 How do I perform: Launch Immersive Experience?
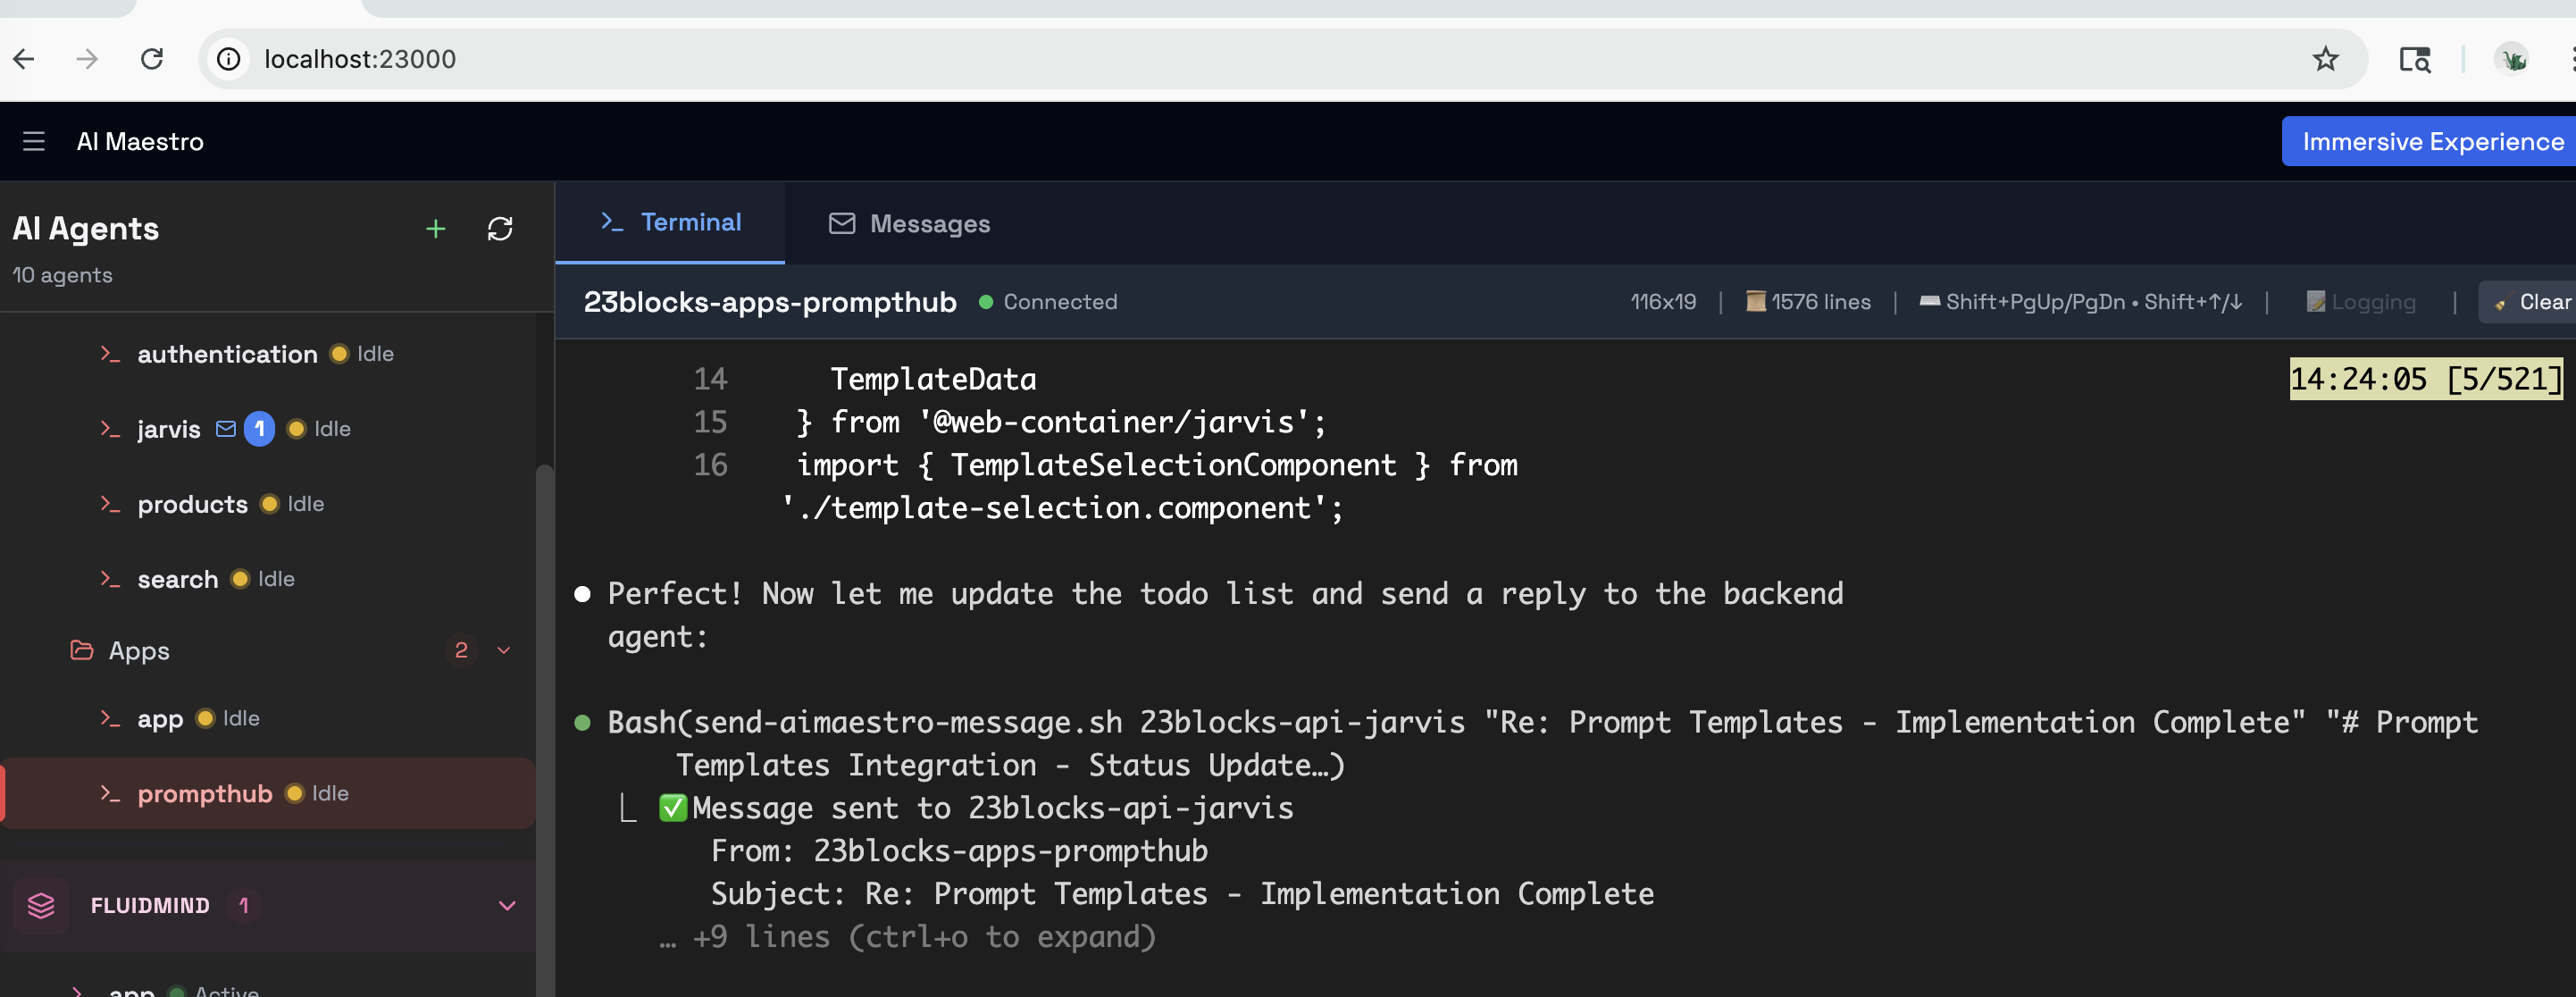coord(2431,141)
